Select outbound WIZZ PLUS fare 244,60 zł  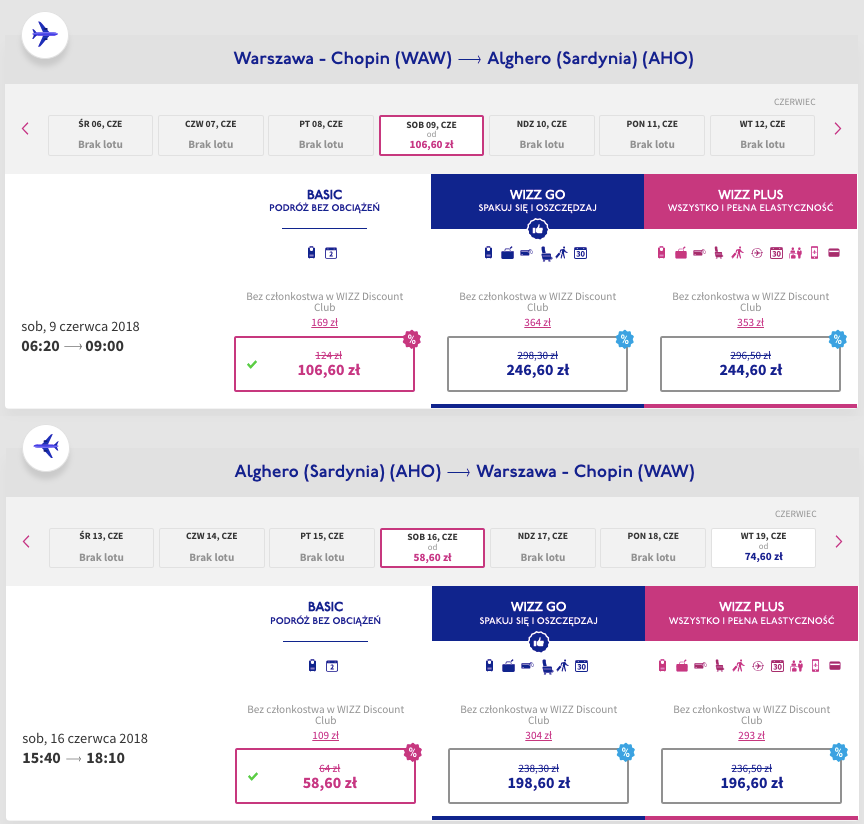[750, 364]
